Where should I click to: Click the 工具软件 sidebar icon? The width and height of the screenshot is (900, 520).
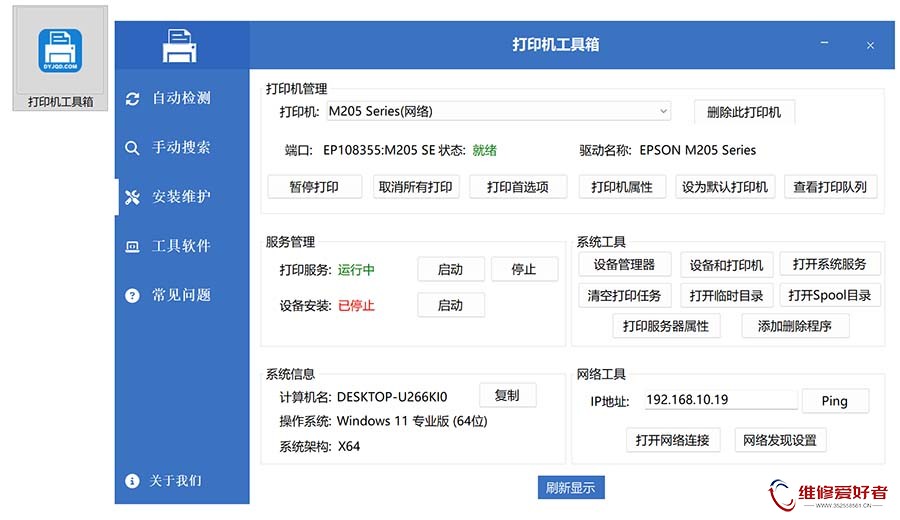[x=132, y=246]
